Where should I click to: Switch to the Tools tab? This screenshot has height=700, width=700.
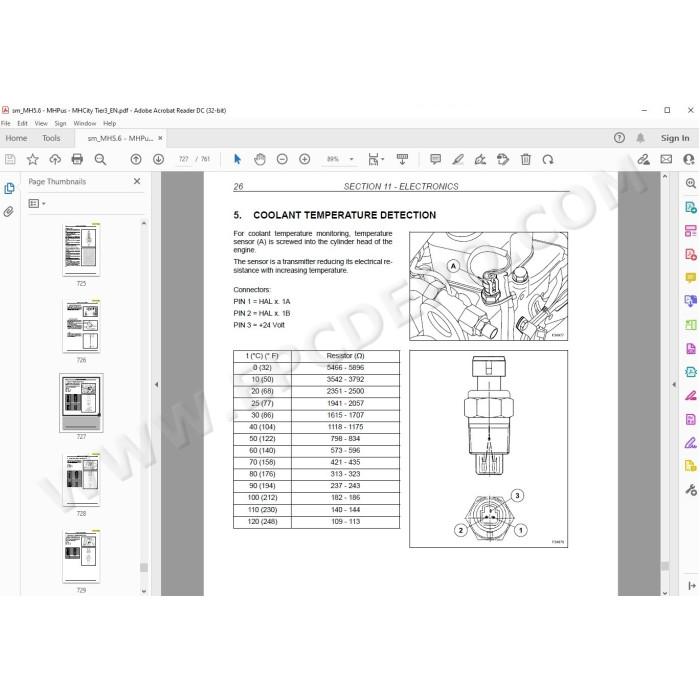51,138
